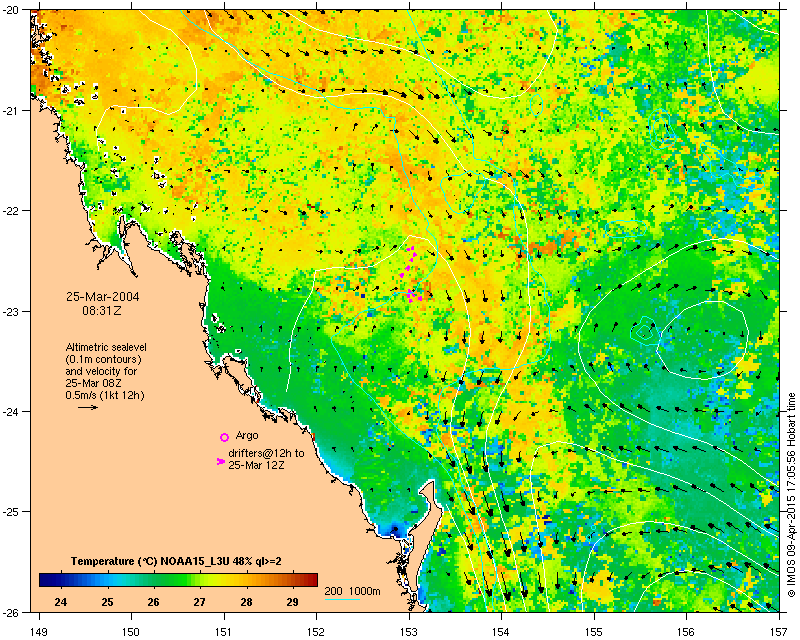Click the 'Temperature (°C) NOAA15_L3U 48% ql>=2' title
800x640 pixels.
coord(176,561)
